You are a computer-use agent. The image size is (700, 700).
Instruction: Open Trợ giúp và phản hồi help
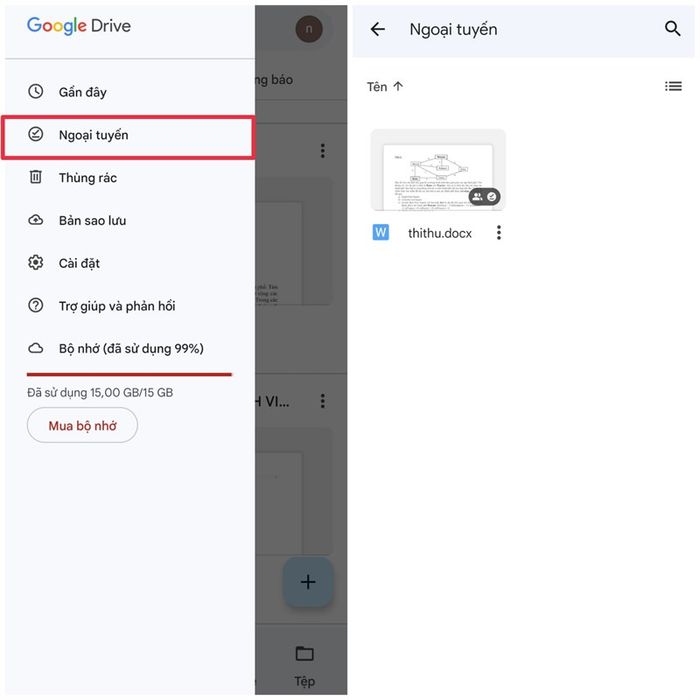click(129, 306)
